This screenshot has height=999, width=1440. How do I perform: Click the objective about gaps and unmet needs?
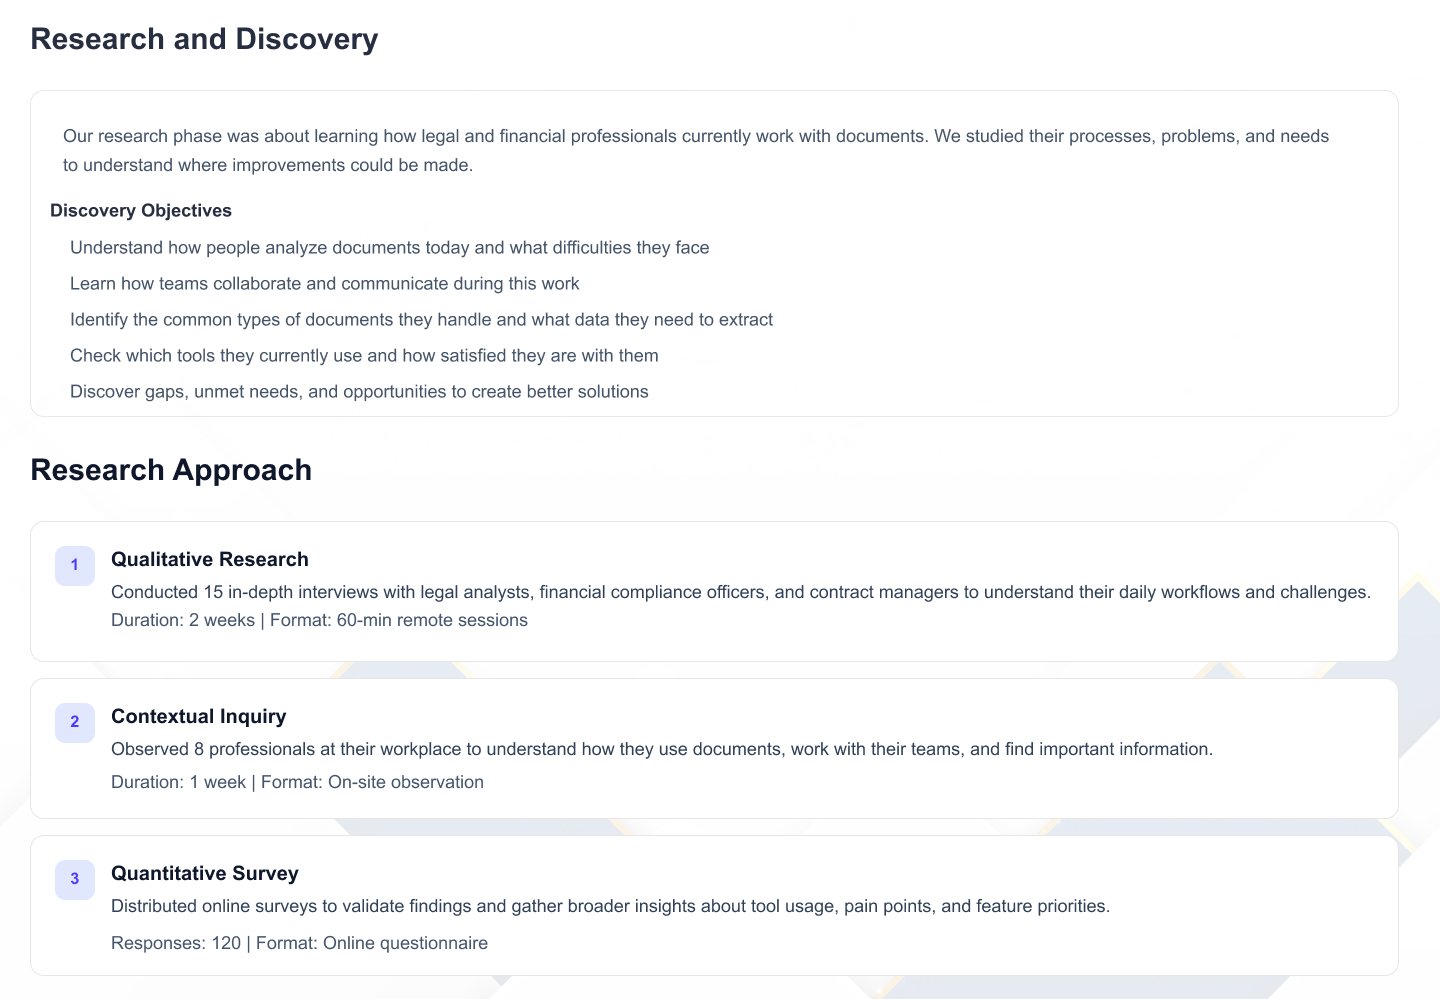[359, 392]
